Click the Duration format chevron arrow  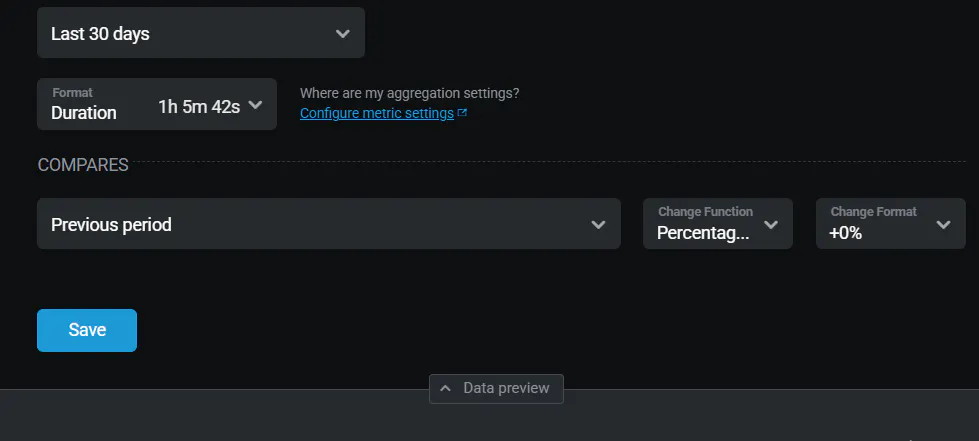[255, 105]
